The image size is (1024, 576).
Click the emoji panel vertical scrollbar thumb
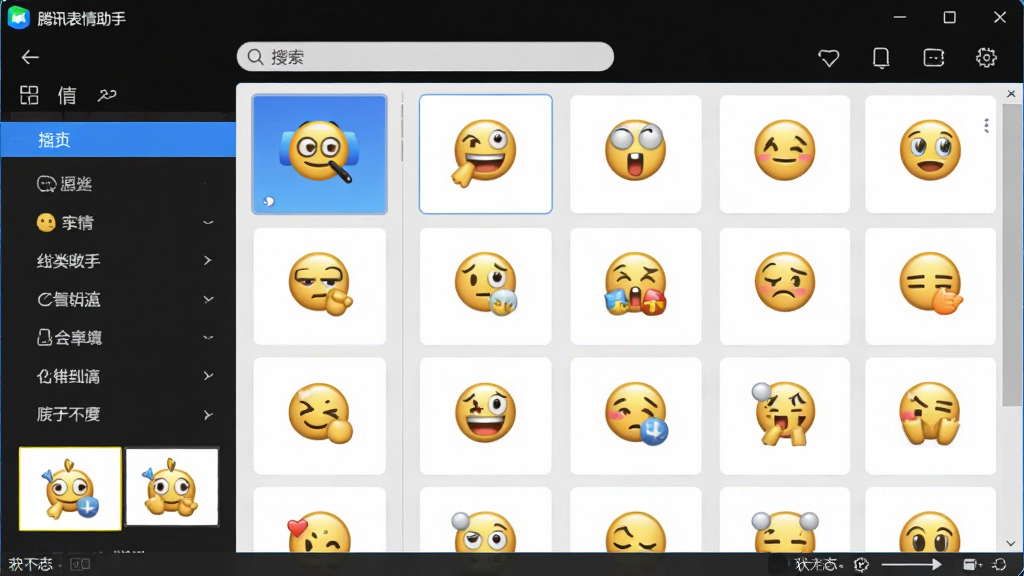click(1011, 255)
